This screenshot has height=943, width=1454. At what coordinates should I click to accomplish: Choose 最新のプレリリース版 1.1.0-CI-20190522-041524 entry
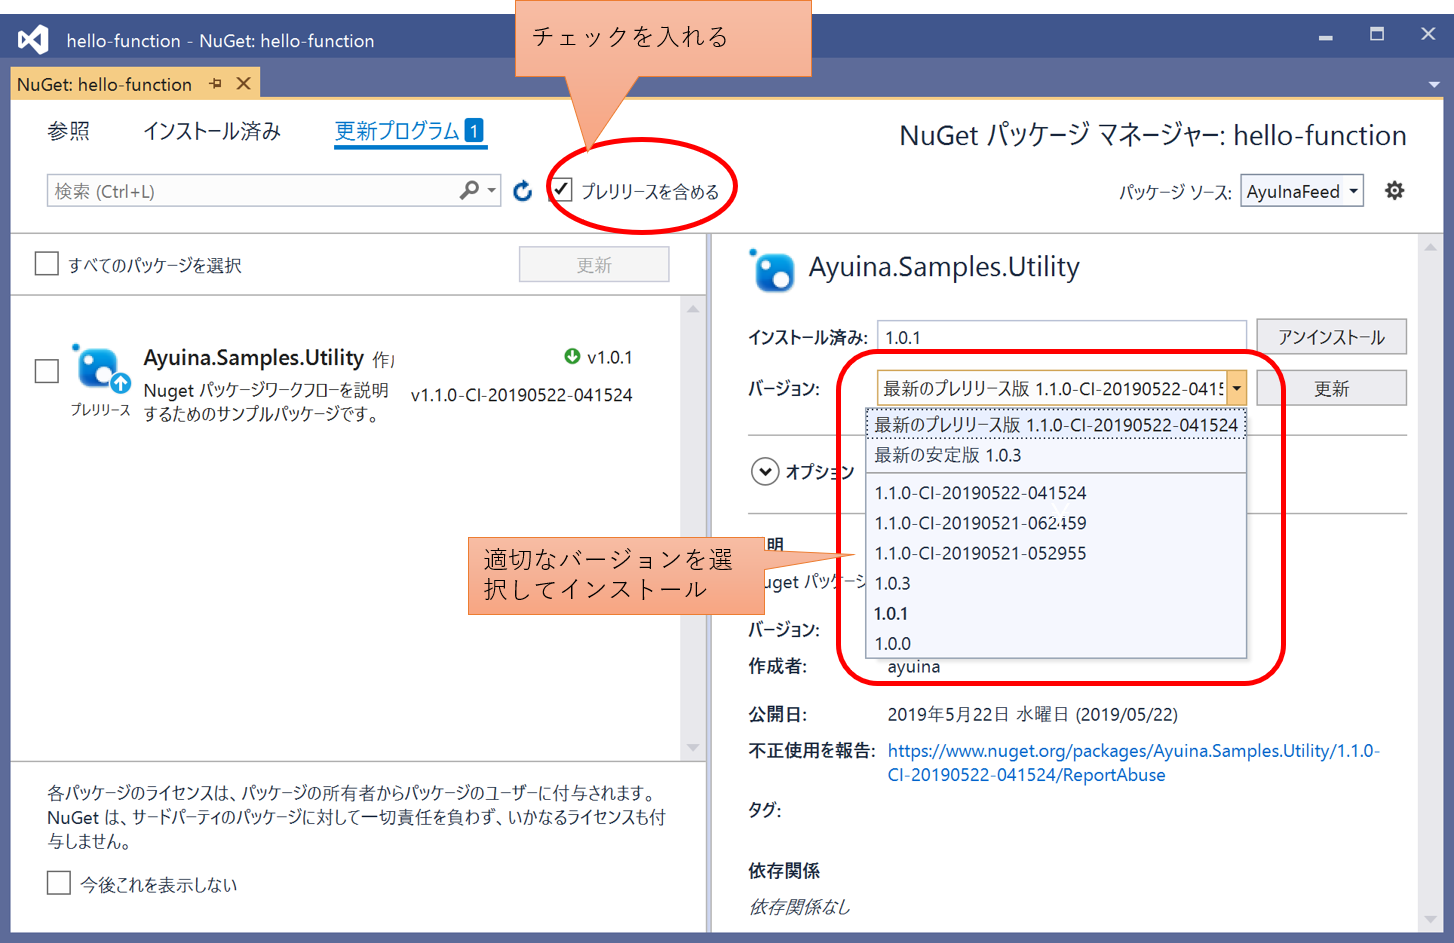[x=1056, y=424]
